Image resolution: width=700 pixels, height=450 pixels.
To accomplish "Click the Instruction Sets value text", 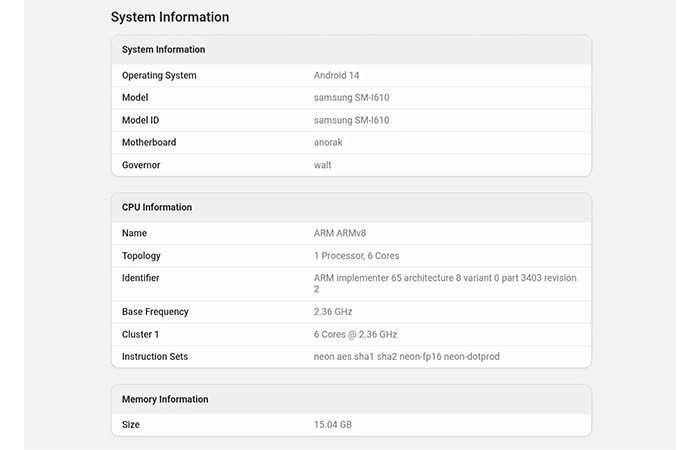I will [406, 357].
